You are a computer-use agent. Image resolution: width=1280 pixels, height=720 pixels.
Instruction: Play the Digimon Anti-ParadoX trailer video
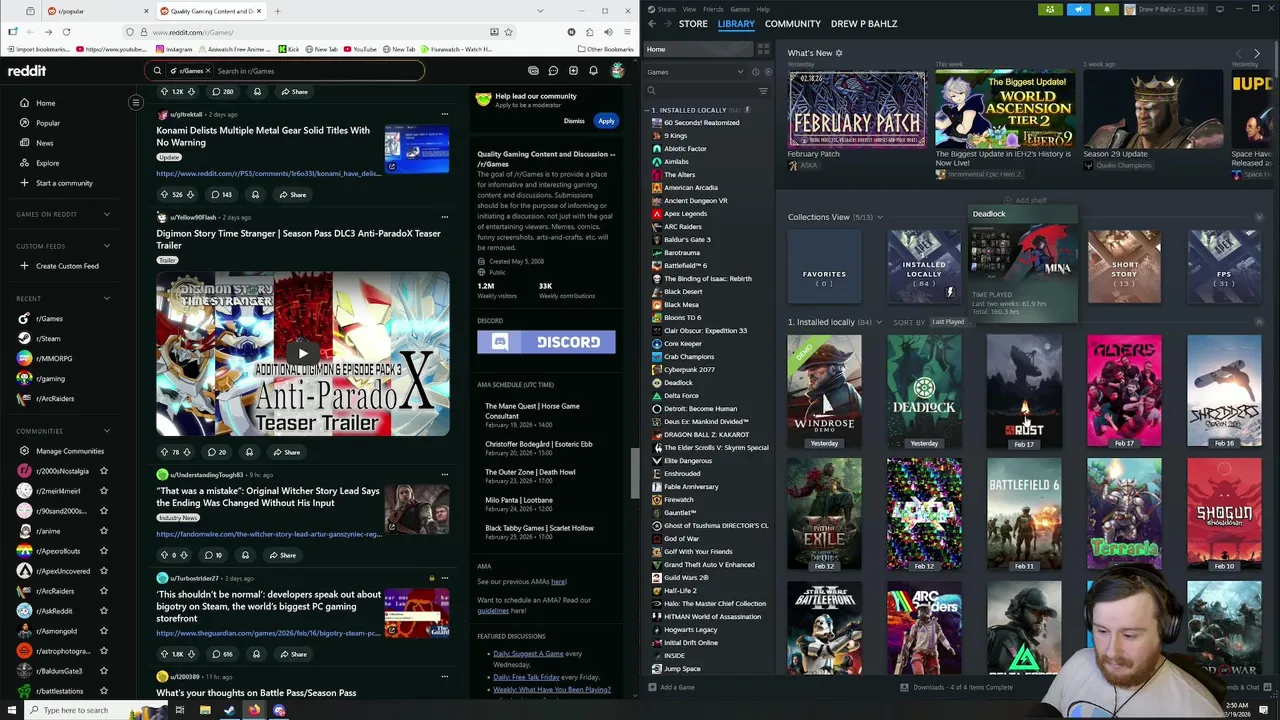click(x=303, y=352)
